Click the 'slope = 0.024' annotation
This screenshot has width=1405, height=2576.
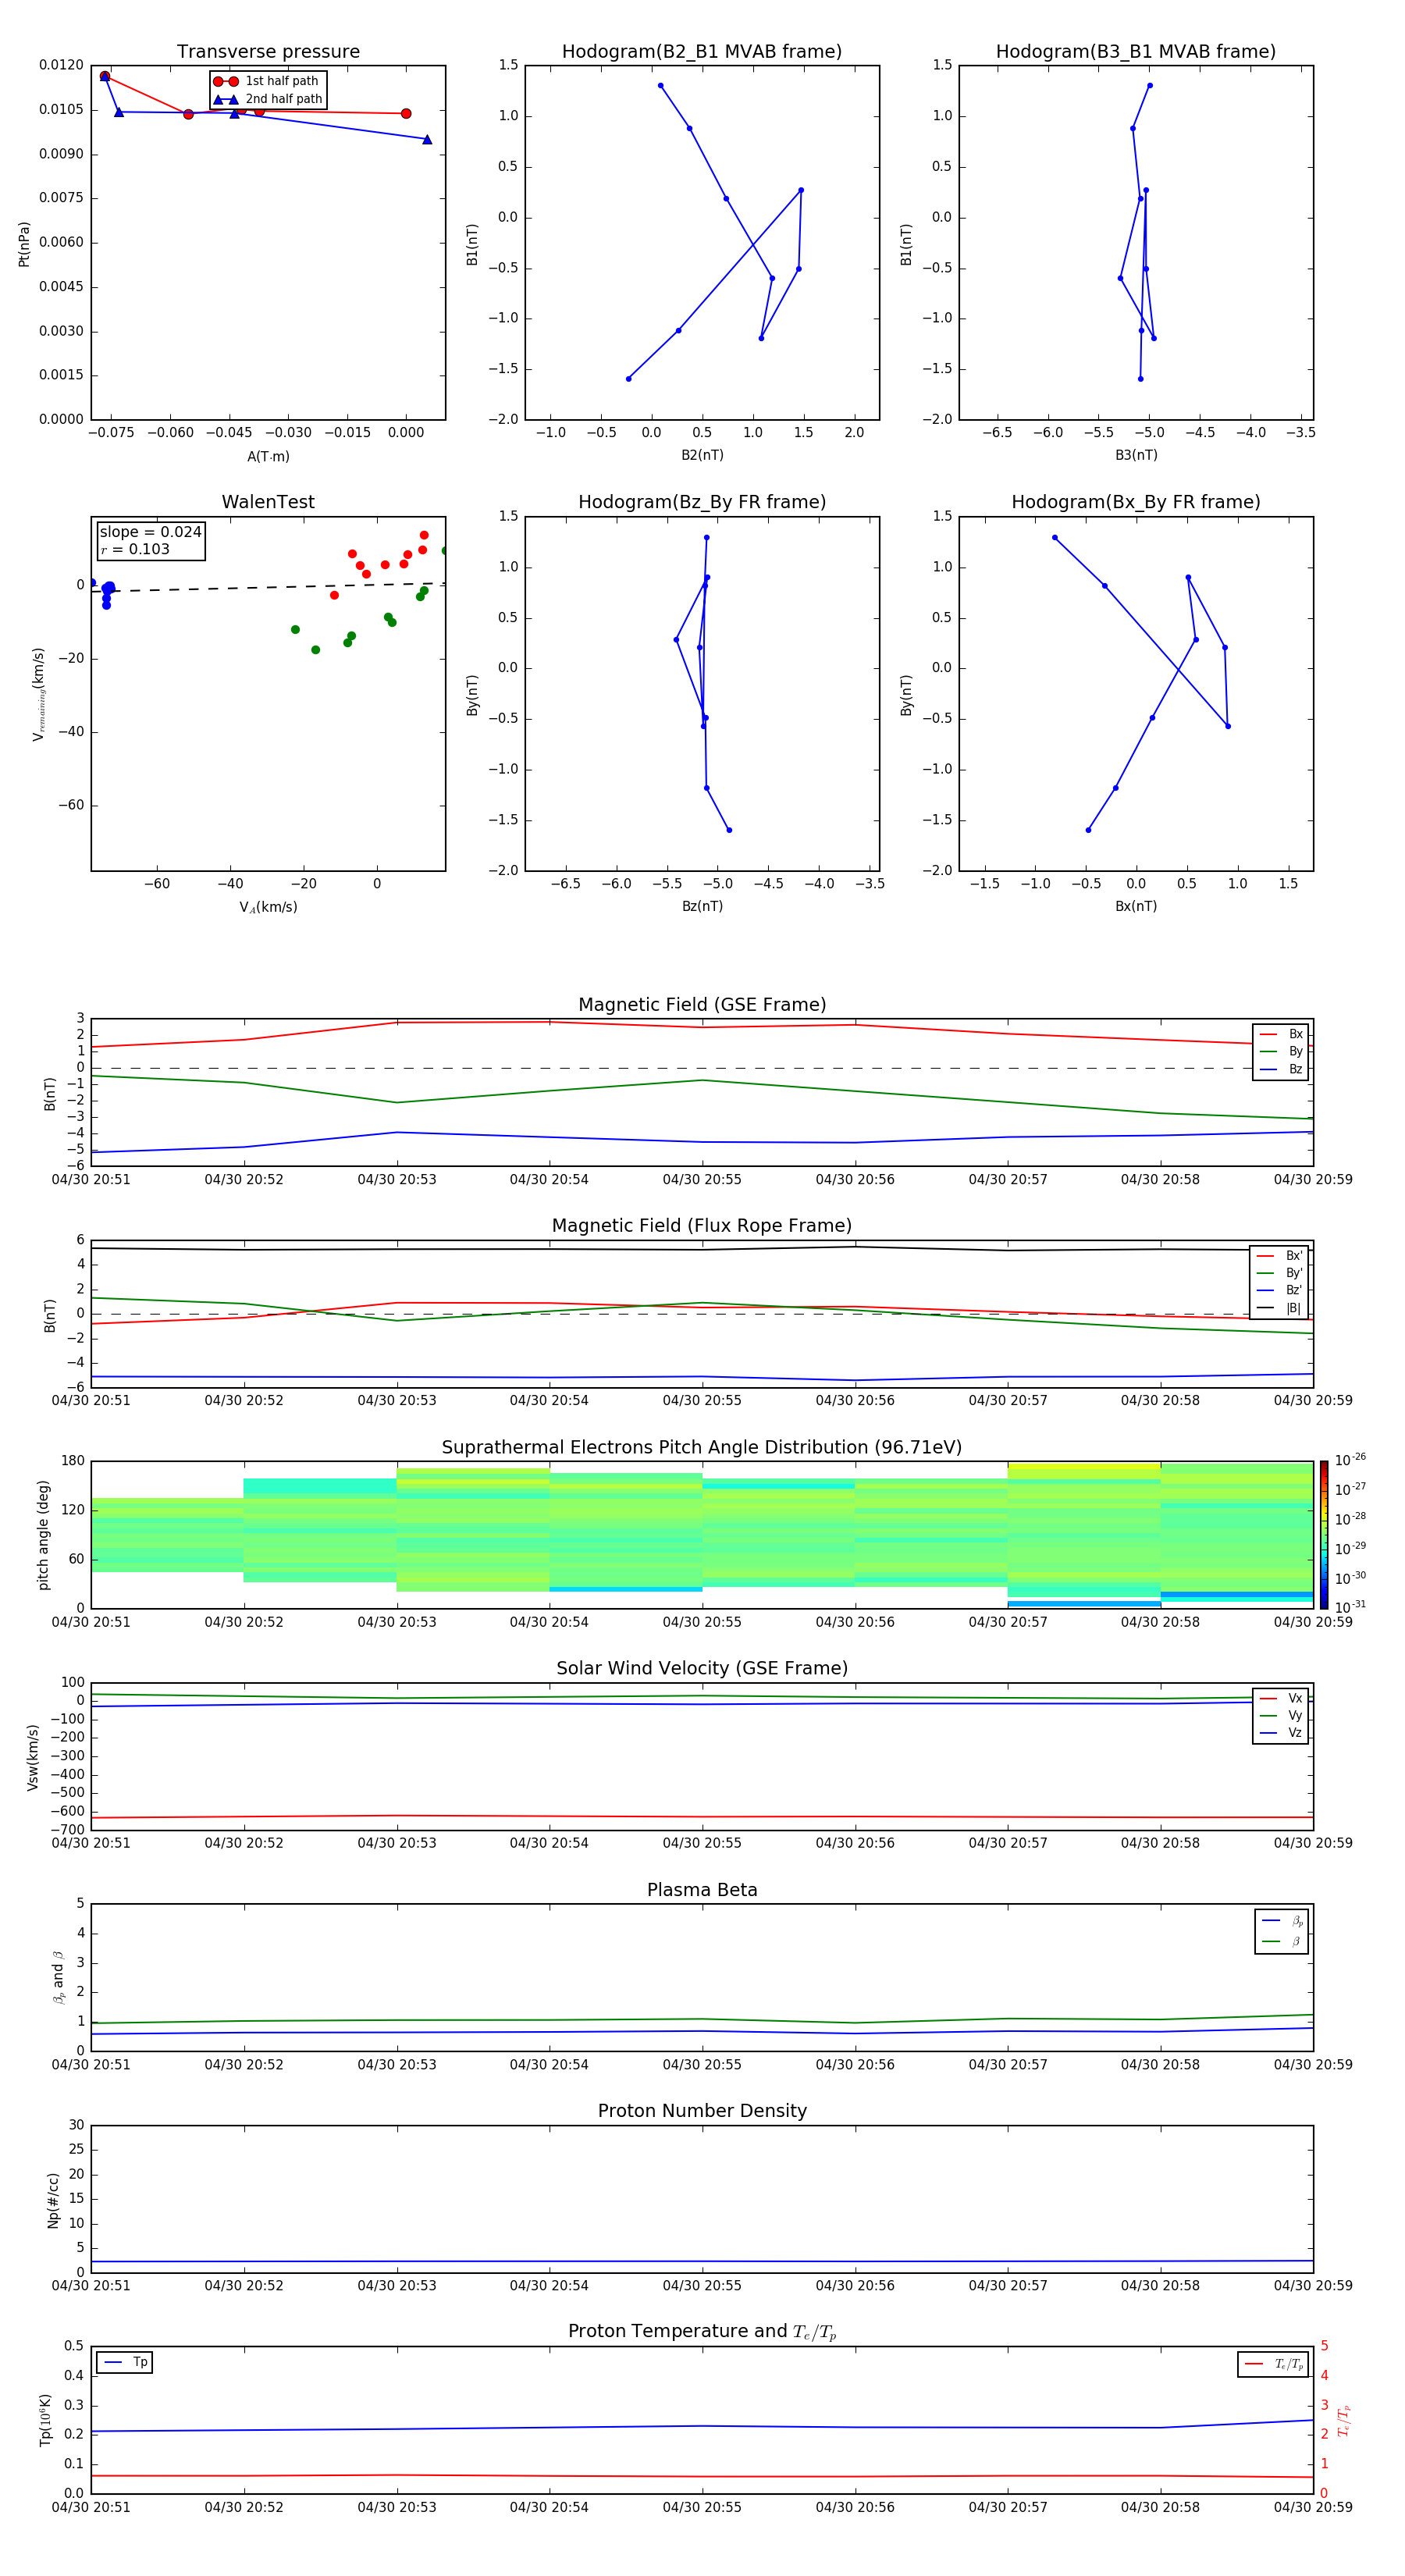tap(151, 532)
